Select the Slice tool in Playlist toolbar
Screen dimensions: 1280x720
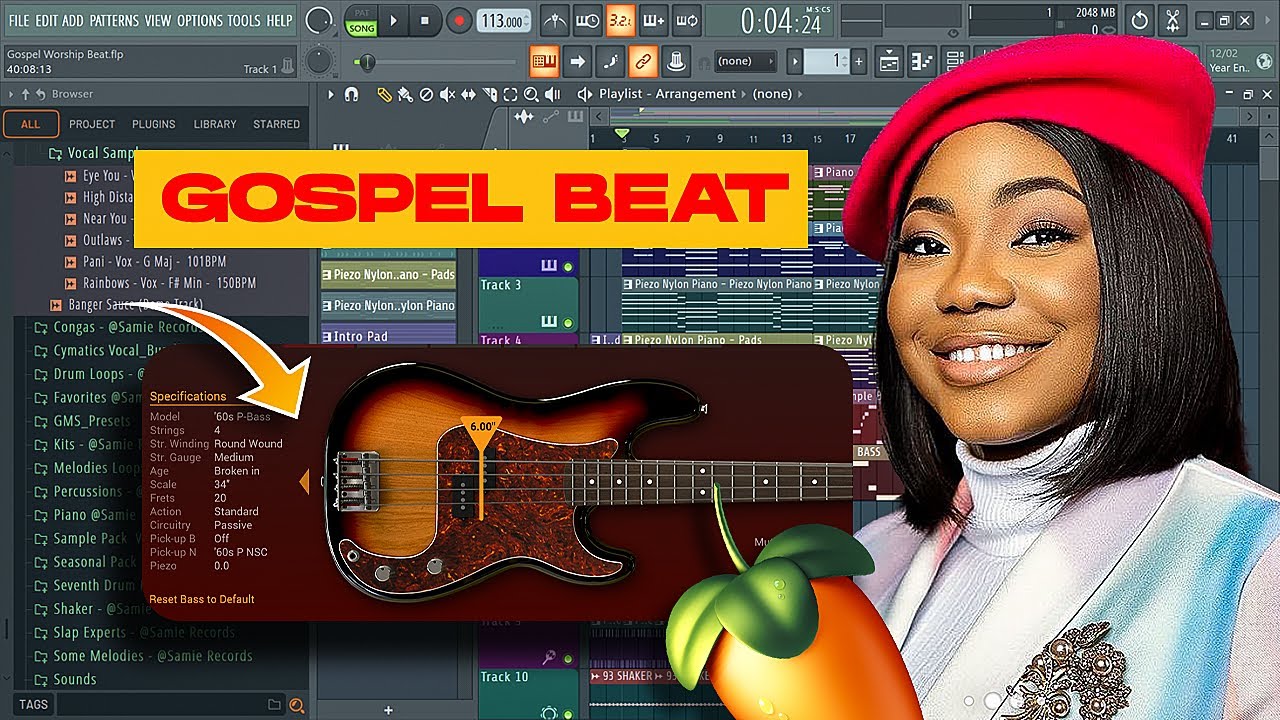pos(489,94)
